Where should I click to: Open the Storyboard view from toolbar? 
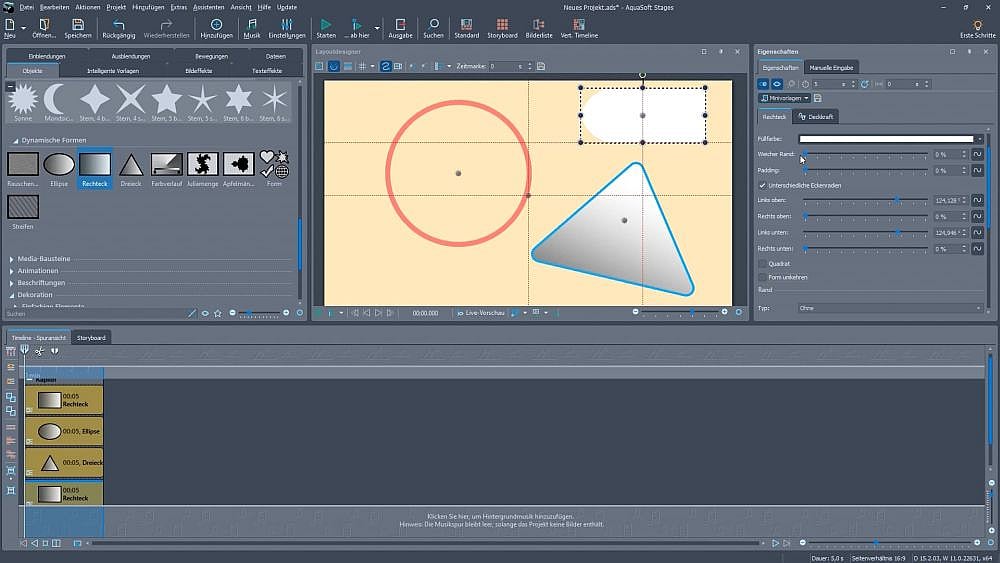tap(502, 25)
